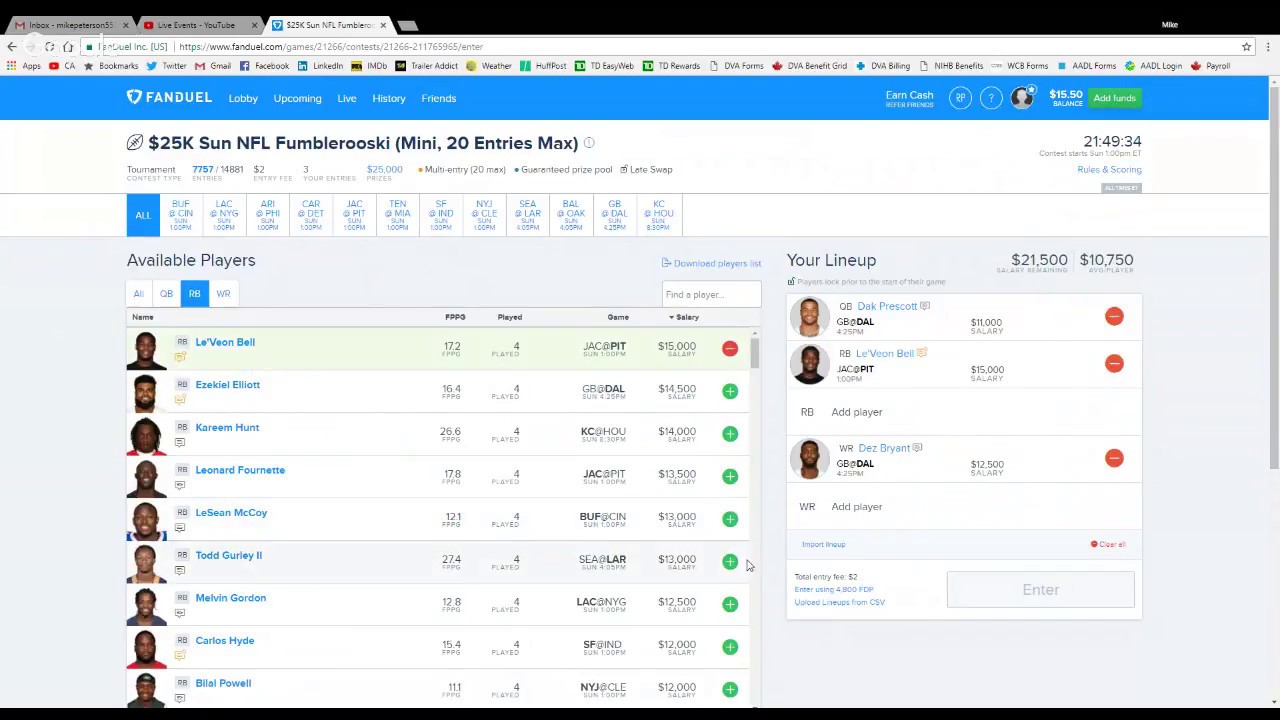Click the Add funds button

1114,98
